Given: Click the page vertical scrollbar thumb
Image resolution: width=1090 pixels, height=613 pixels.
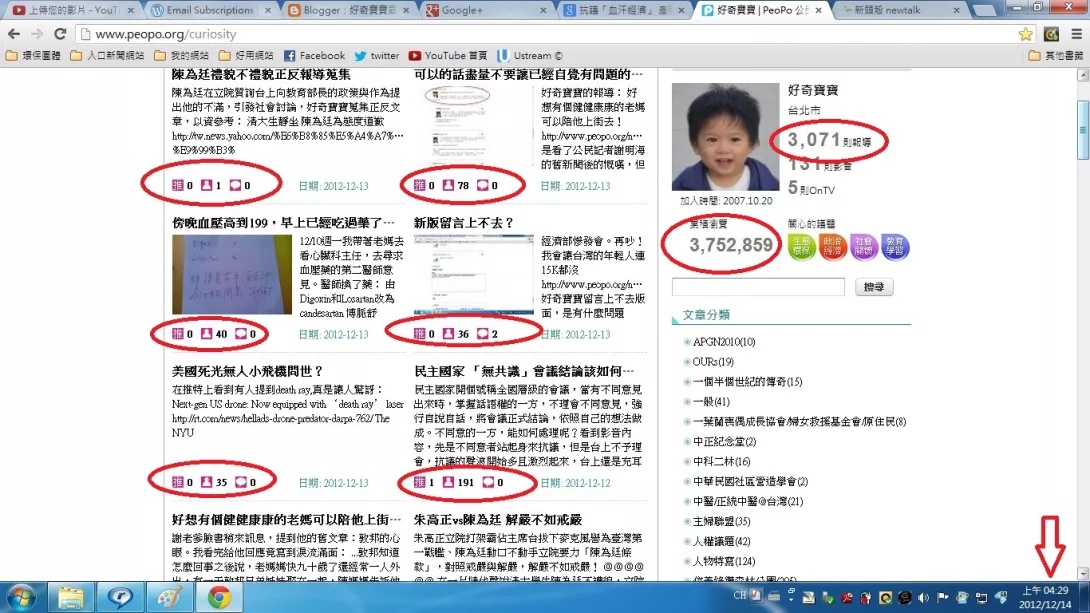Looking at the screenshot, I should coord(1082,130).
